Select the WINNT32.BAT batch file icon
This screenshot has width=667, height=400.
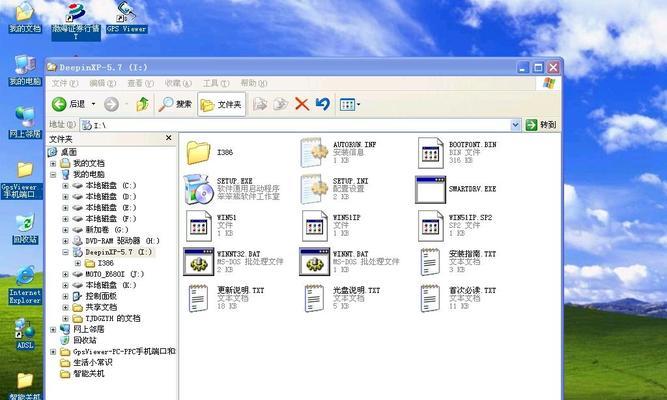(x=199, y=262)
